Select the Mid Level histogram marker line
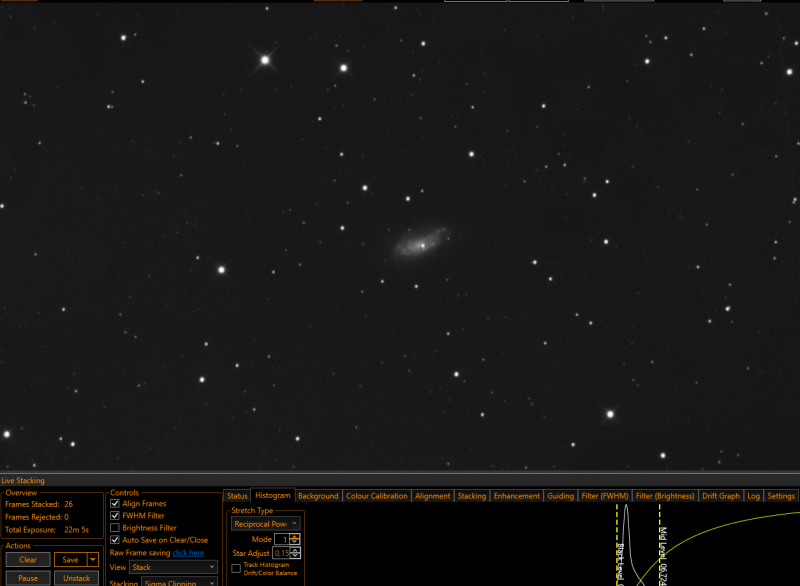The height and width of the screenshot is (586, 800). point(660,545)
